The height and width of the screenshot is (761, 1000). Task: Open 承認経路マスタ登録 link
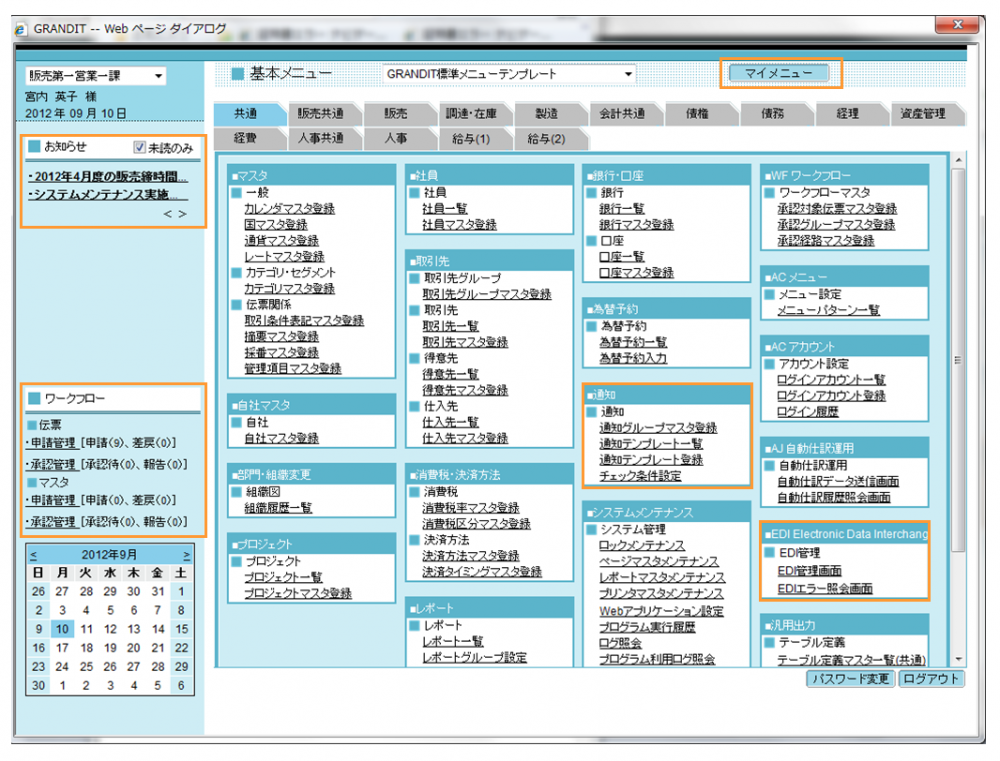tap(826, 240)
